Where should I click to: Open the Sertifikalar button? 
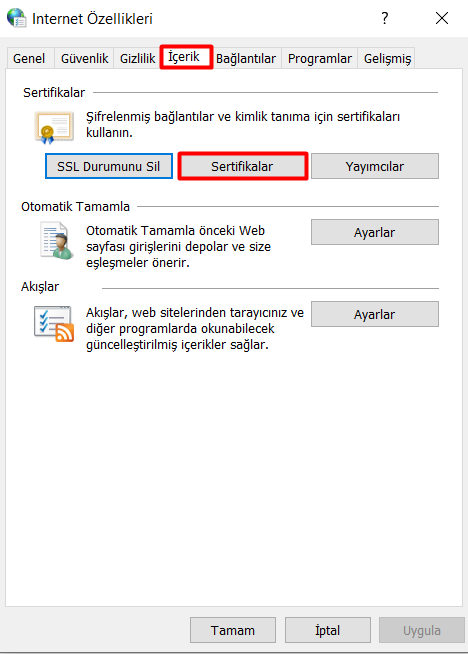243,166
